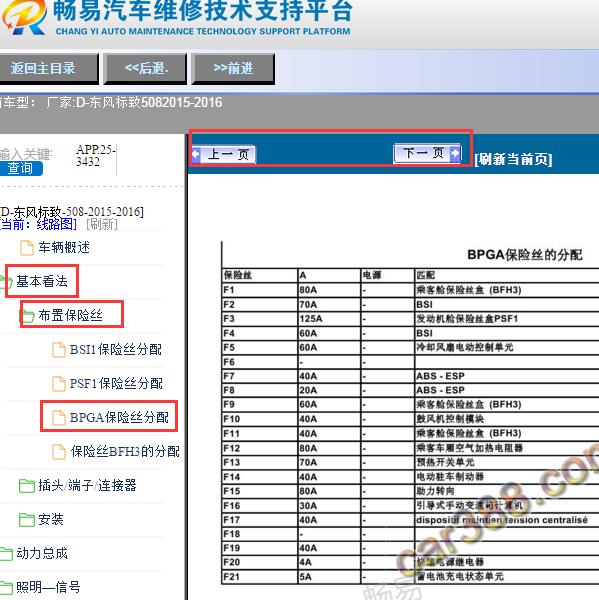Collapse the 布置保险丝 folder
Screen dimensions: 599x600
(x=70, y=315)
